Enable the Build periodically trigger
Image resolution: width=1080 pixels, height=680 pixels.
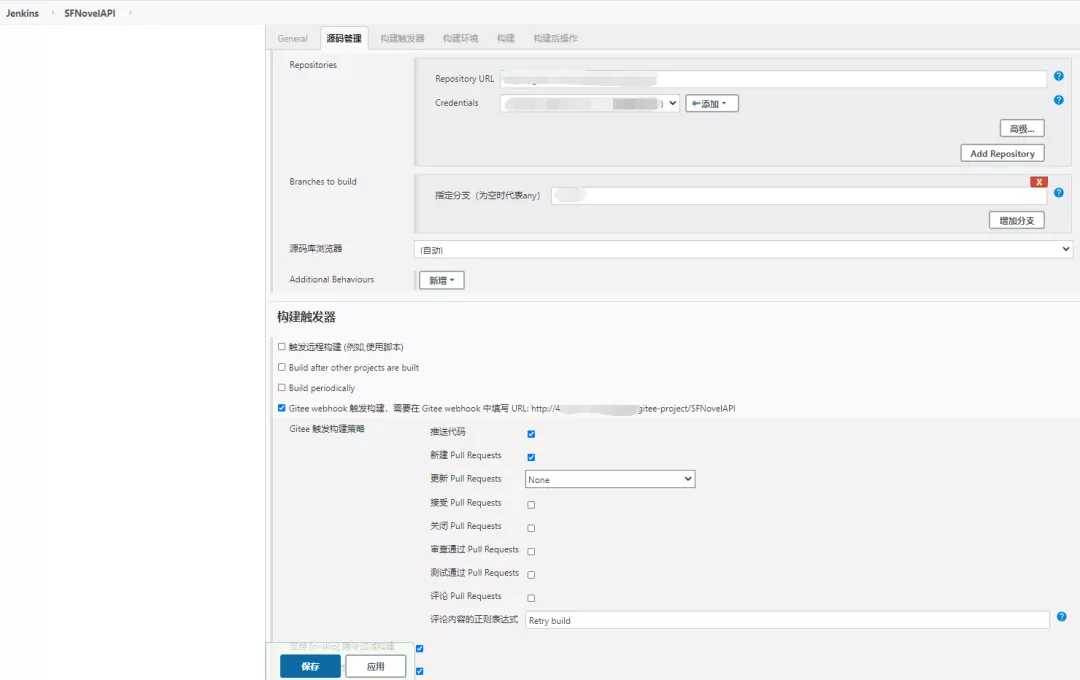281,388
